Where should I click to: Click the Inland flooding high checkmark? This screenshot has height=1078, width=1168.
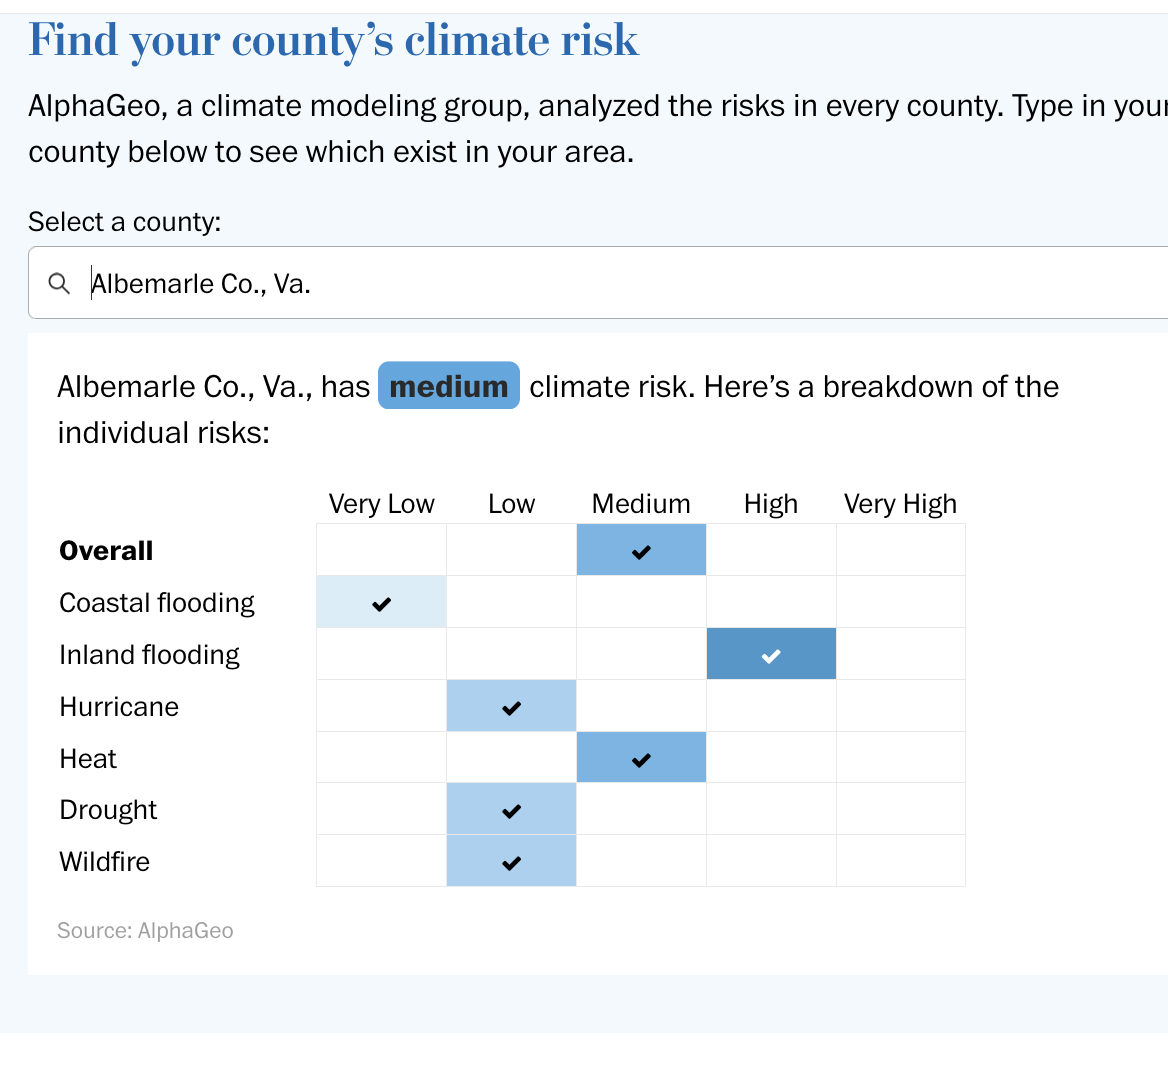[771, 655]
